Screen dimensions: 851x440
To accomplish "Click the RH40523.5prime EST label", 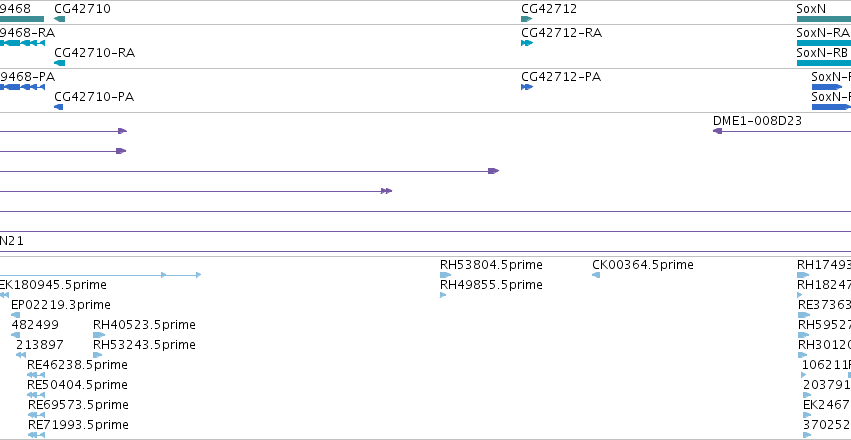I will click(144, 325).
